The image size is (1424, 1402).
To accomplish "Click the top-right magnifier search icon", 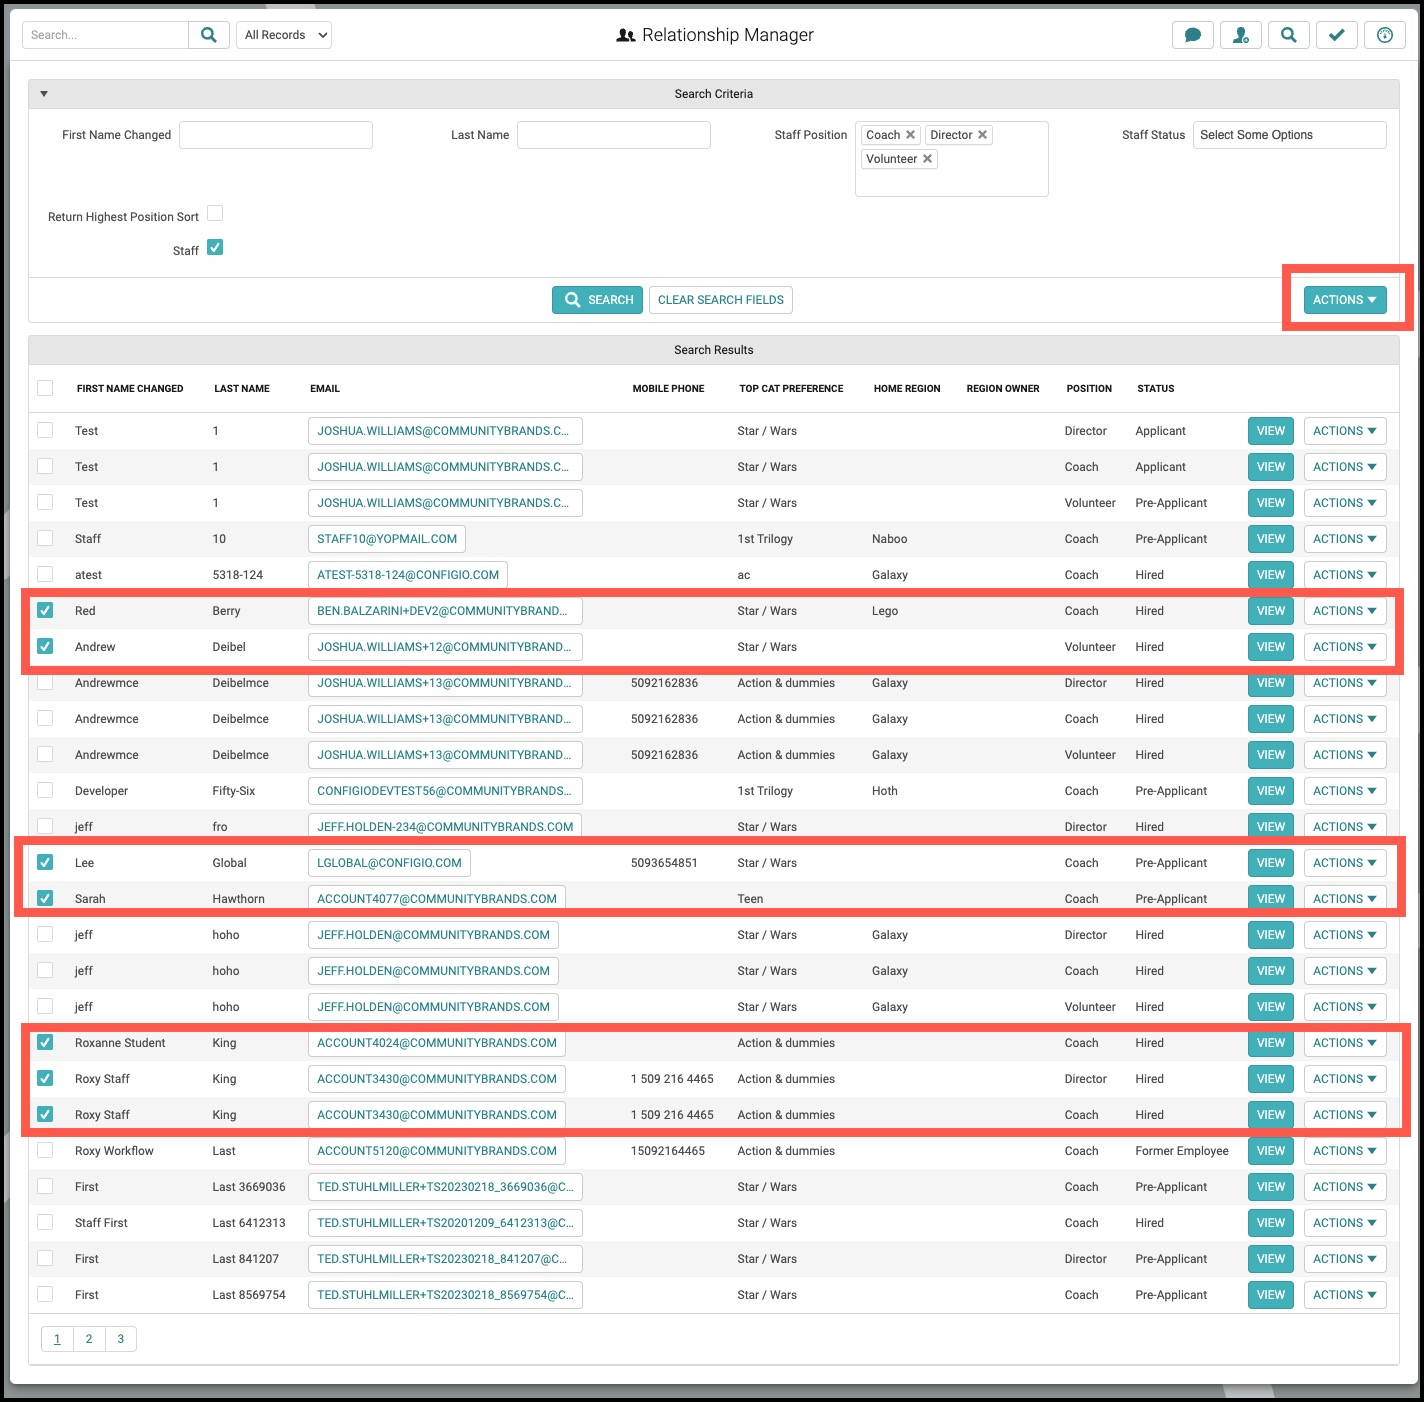I will tap(1289, 35).
